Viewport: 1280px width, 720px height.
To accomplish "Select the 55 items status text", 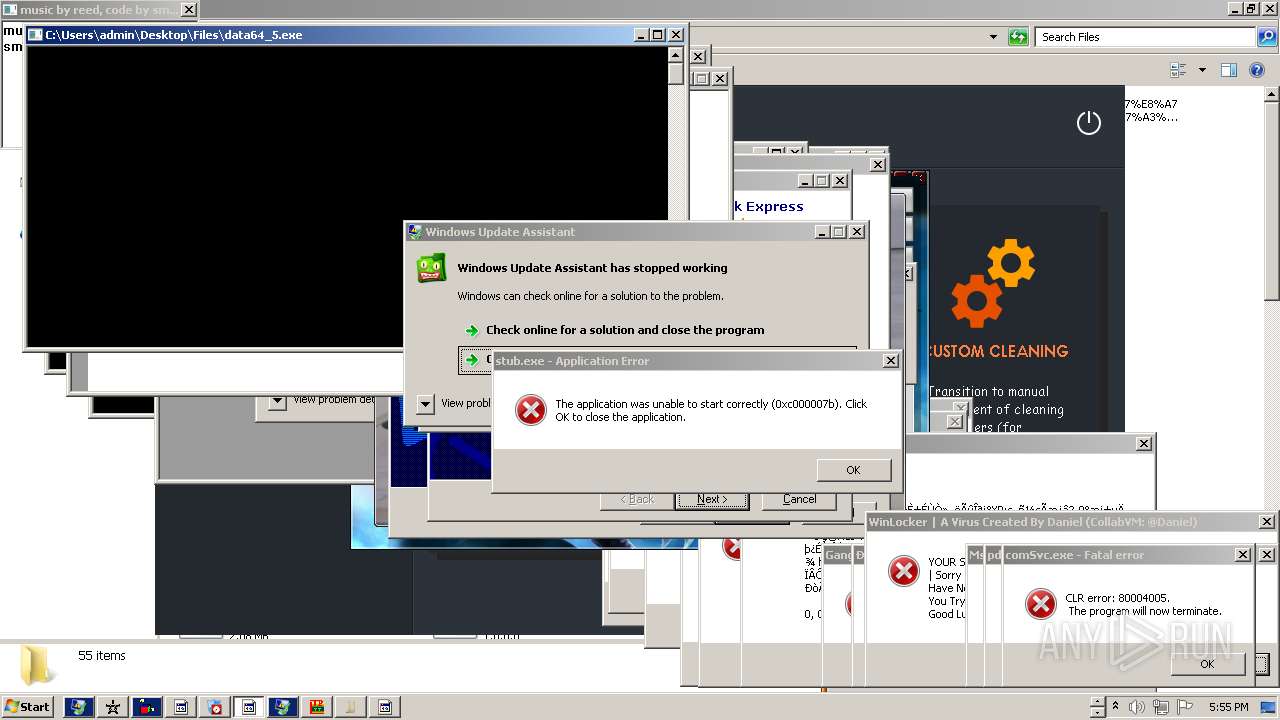I will pos(102,656).
